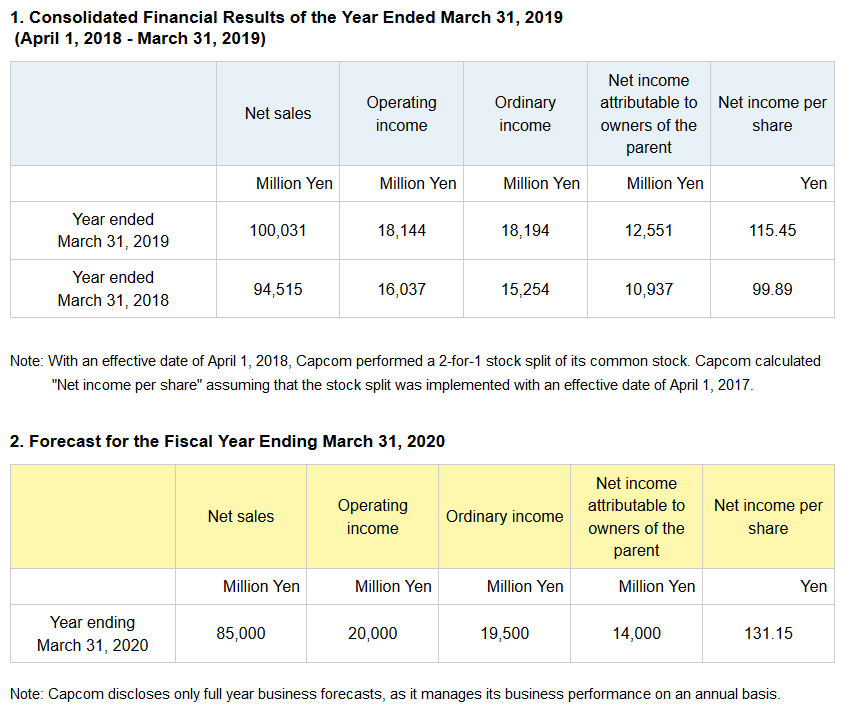Click net income per share 115.45
The height and width of the screenshot is (708, 852).
click(x=772, y=231)
